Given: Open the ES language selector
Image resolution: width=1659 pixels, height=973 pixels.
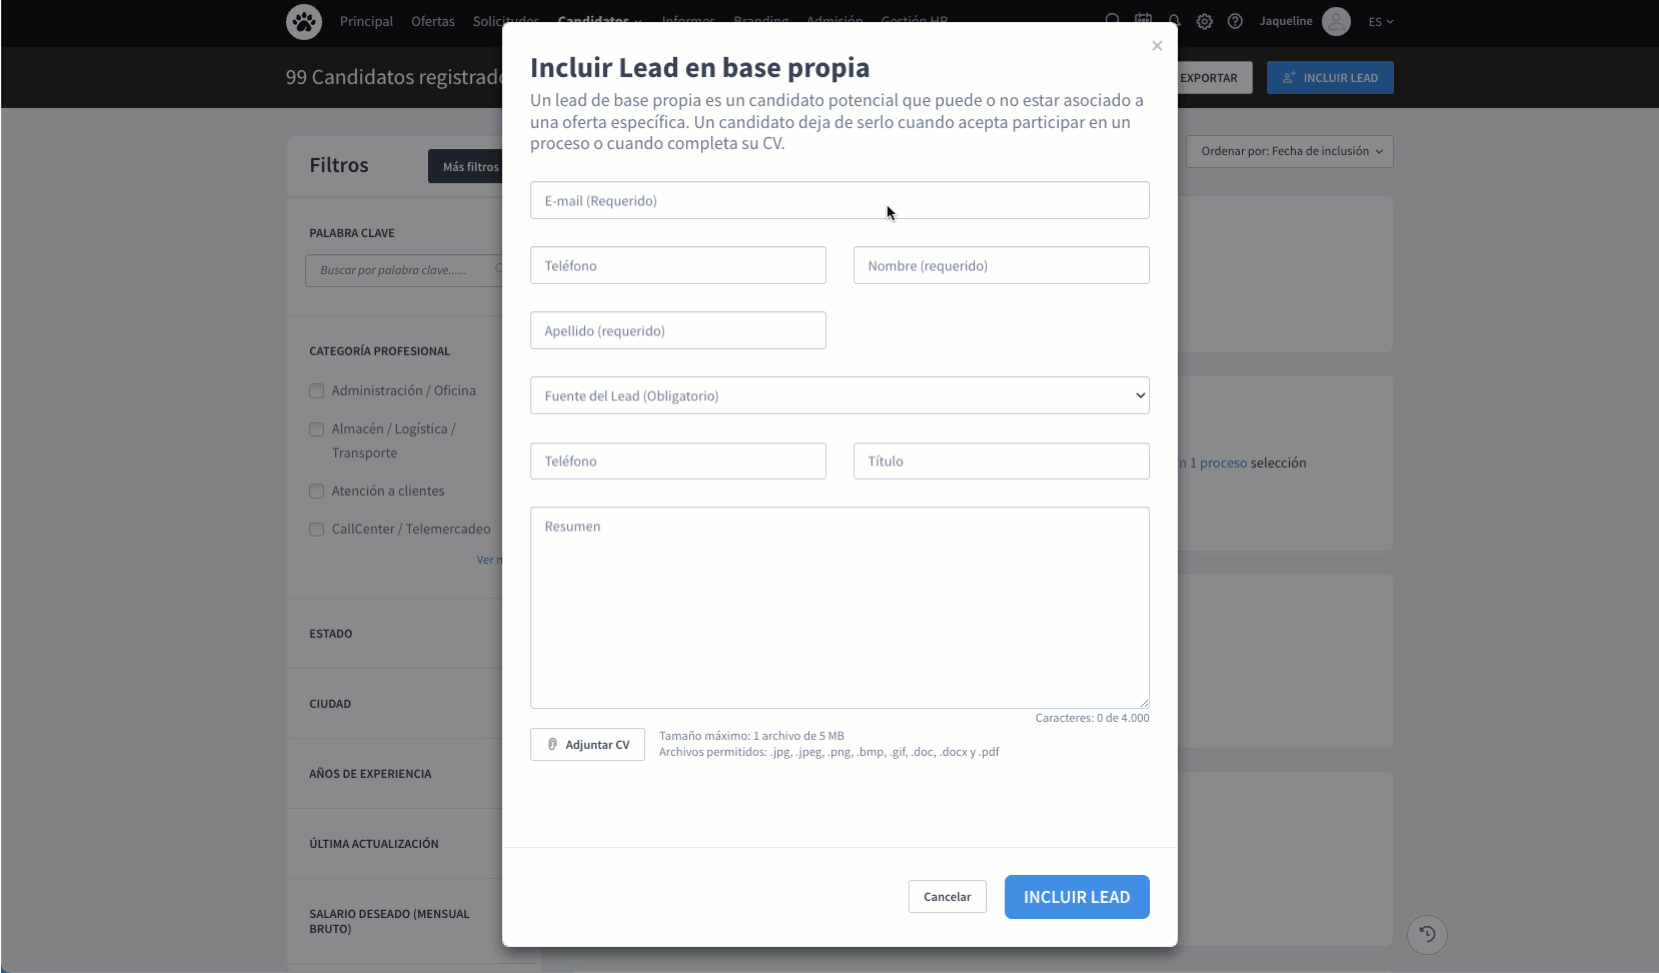Looking at the screenshot, I should [1380, 21].
